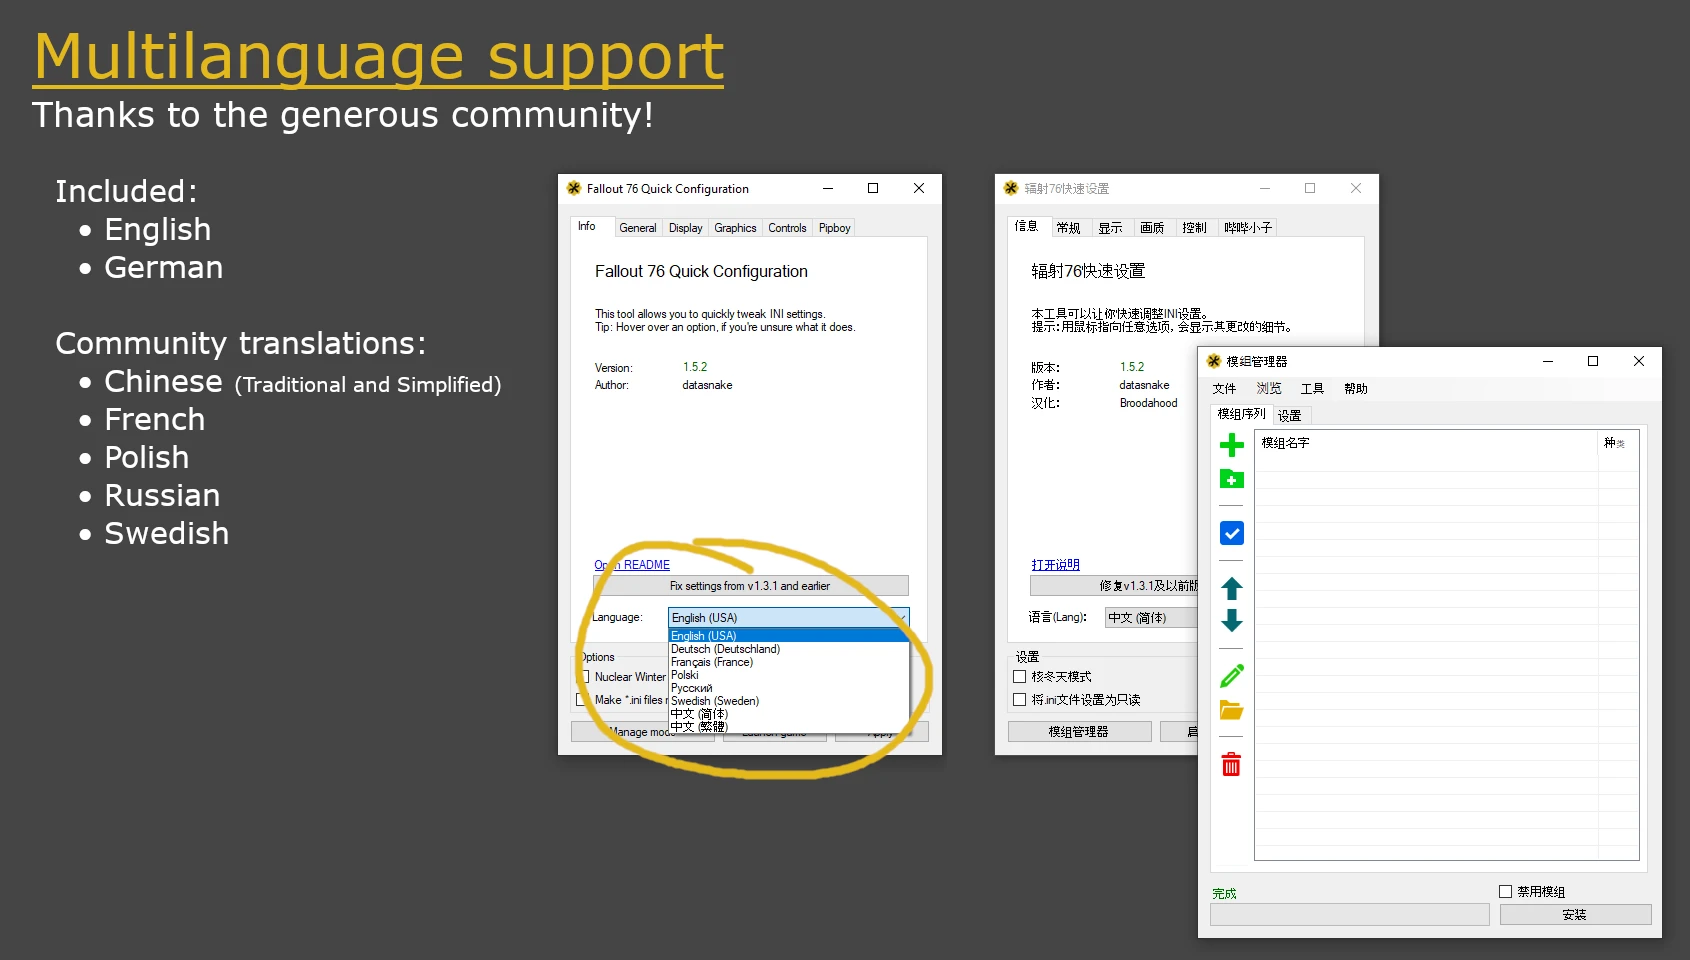This screenshot has height=960, width=1690.
Task: Open the 常规 tab in Chinese window
Action: pos(1069,228)
